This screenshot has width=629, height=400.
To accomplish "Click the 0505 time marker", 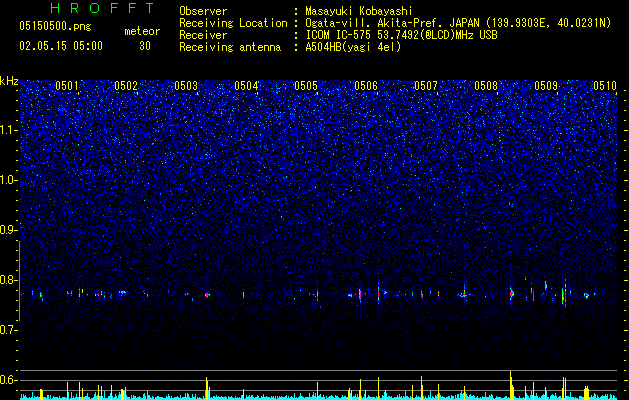I will [306, 86].
